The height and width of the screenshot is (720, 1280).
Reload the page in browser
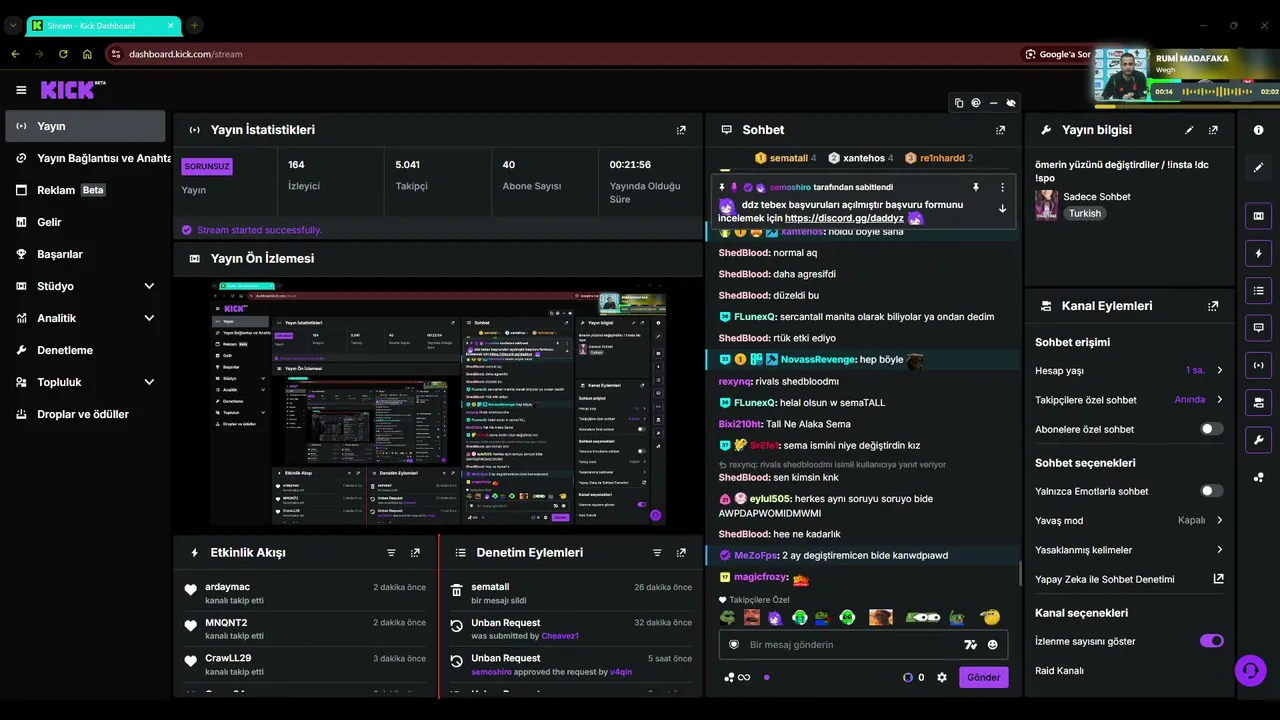click(x=63, y=54)
